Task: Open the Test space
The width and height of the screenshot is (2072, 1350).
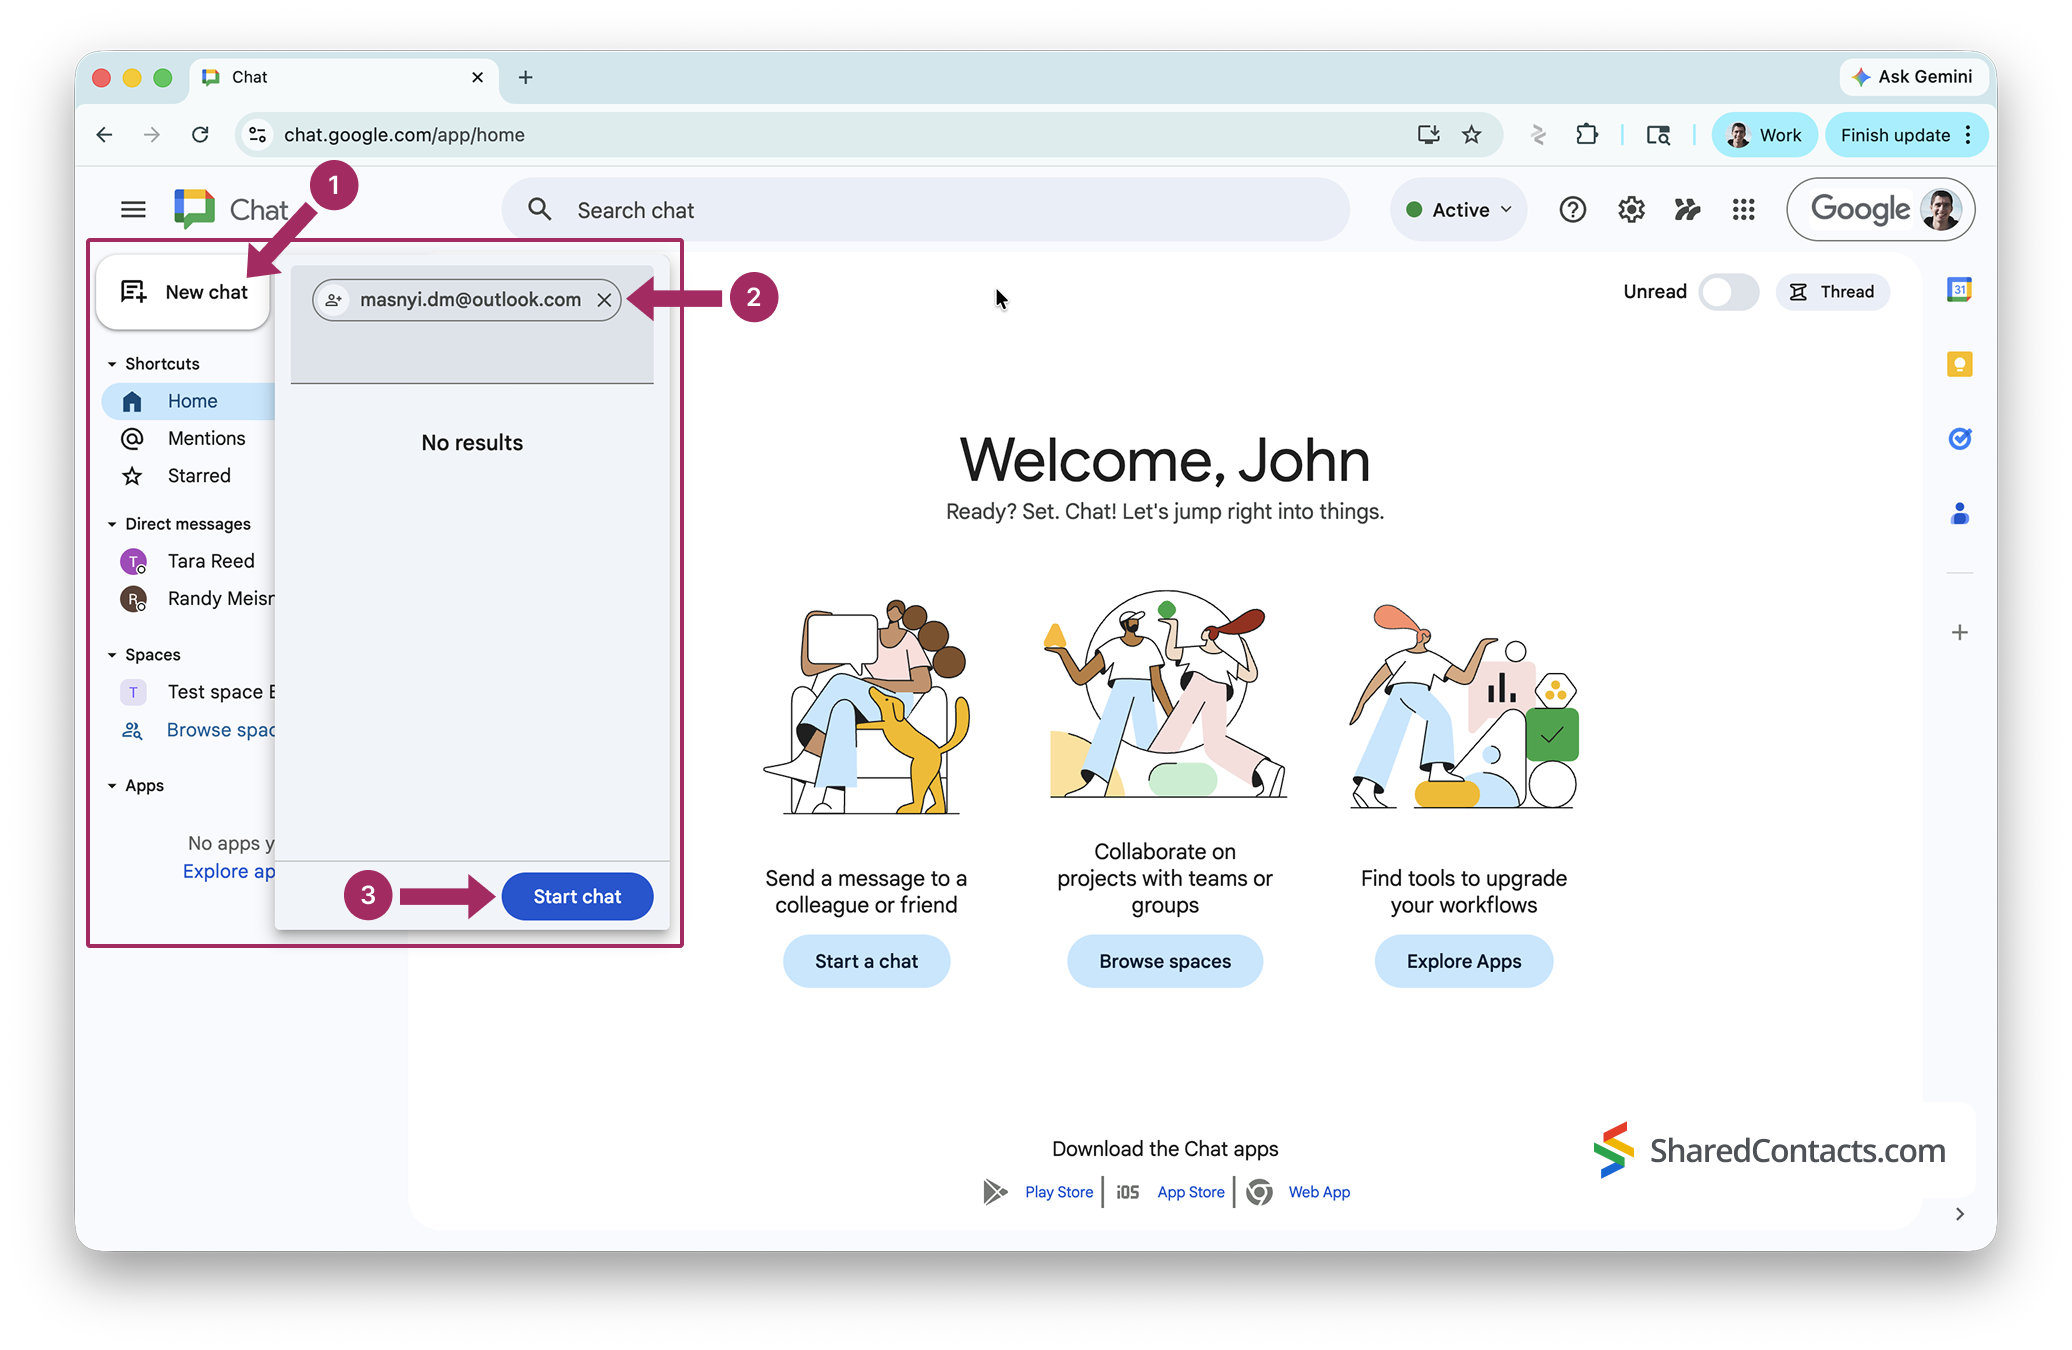Action: tap(188, 692)
